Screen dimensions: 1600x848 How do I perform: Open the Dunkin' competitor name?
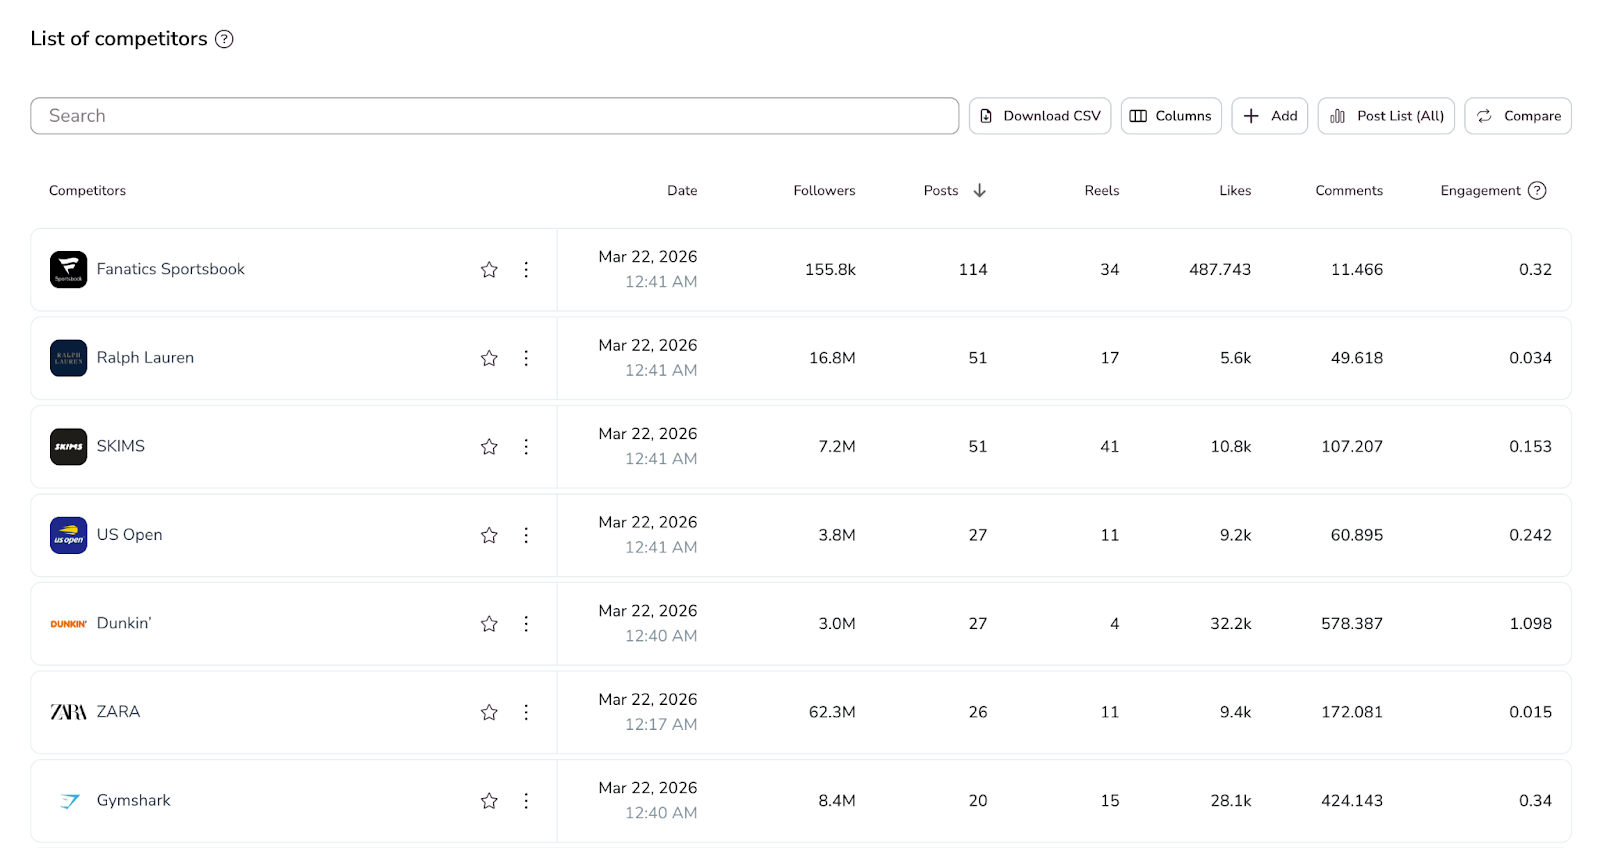point(124,623)
